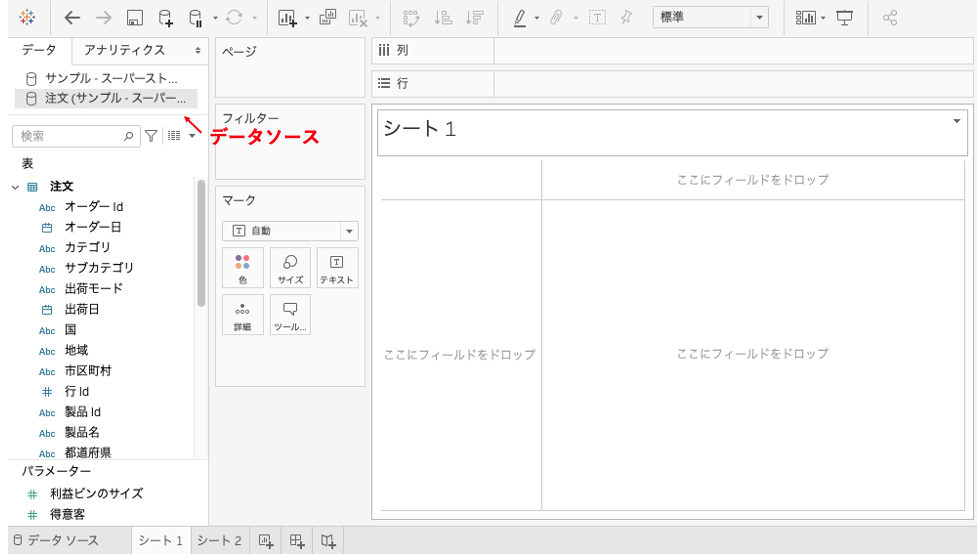Screen dimensions: 980x554
Task: Open the data pane view options arrow
Action: click(x=192, y=136)
